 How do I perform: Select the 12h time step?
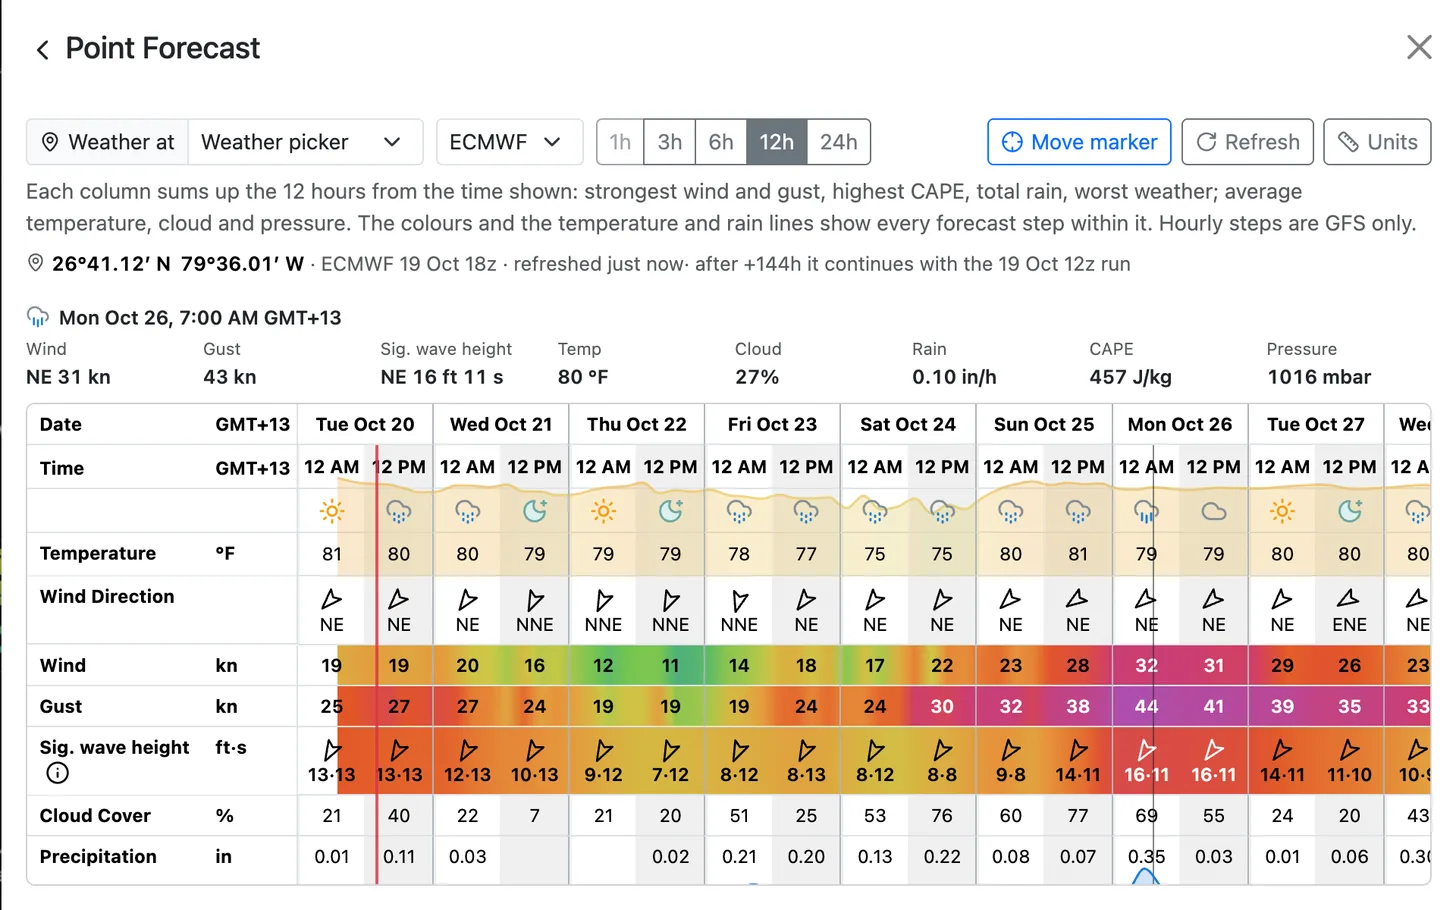pos(777,142)
